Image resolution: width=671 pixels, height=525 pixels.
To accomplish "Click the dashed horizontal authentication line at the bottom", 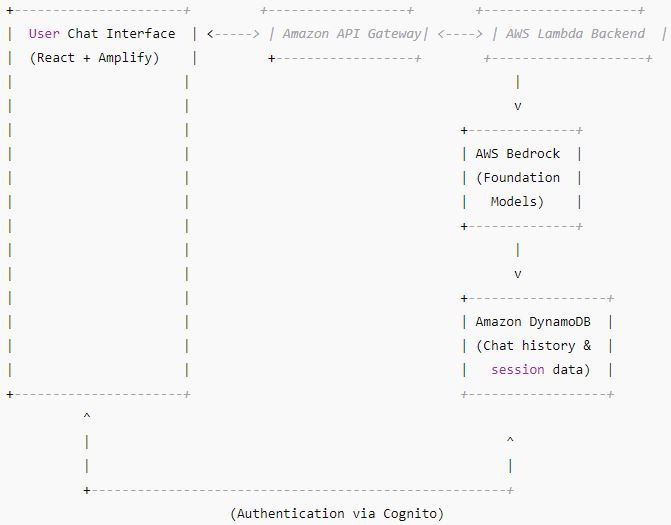I will click(300, 489).
